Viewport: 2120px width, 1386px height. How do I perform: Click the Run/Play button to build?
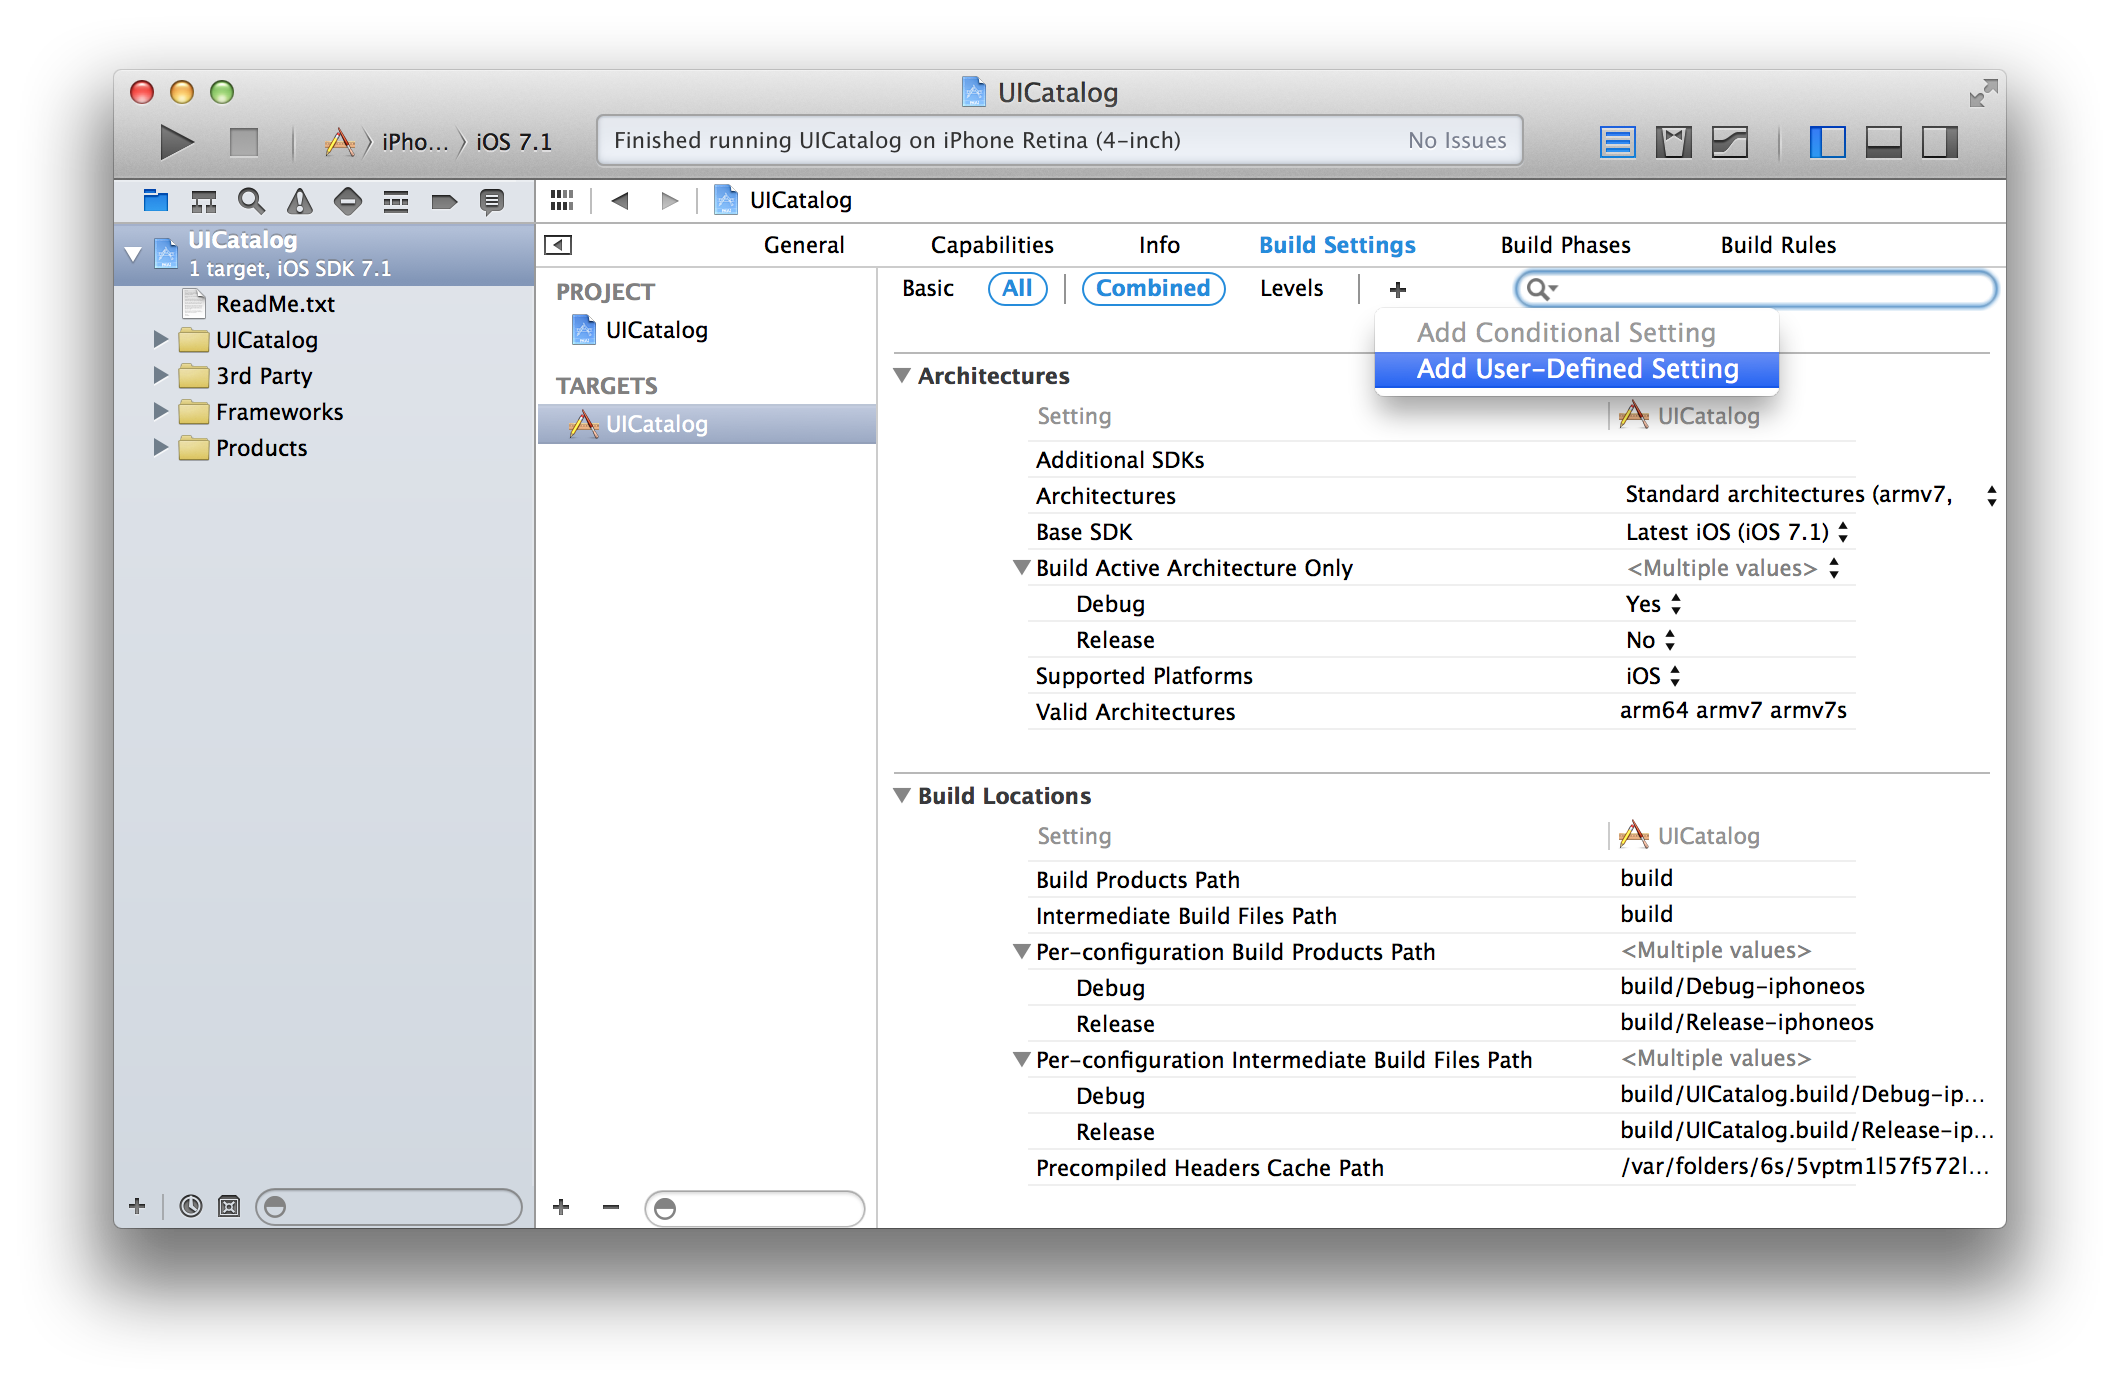pos(175,139)
